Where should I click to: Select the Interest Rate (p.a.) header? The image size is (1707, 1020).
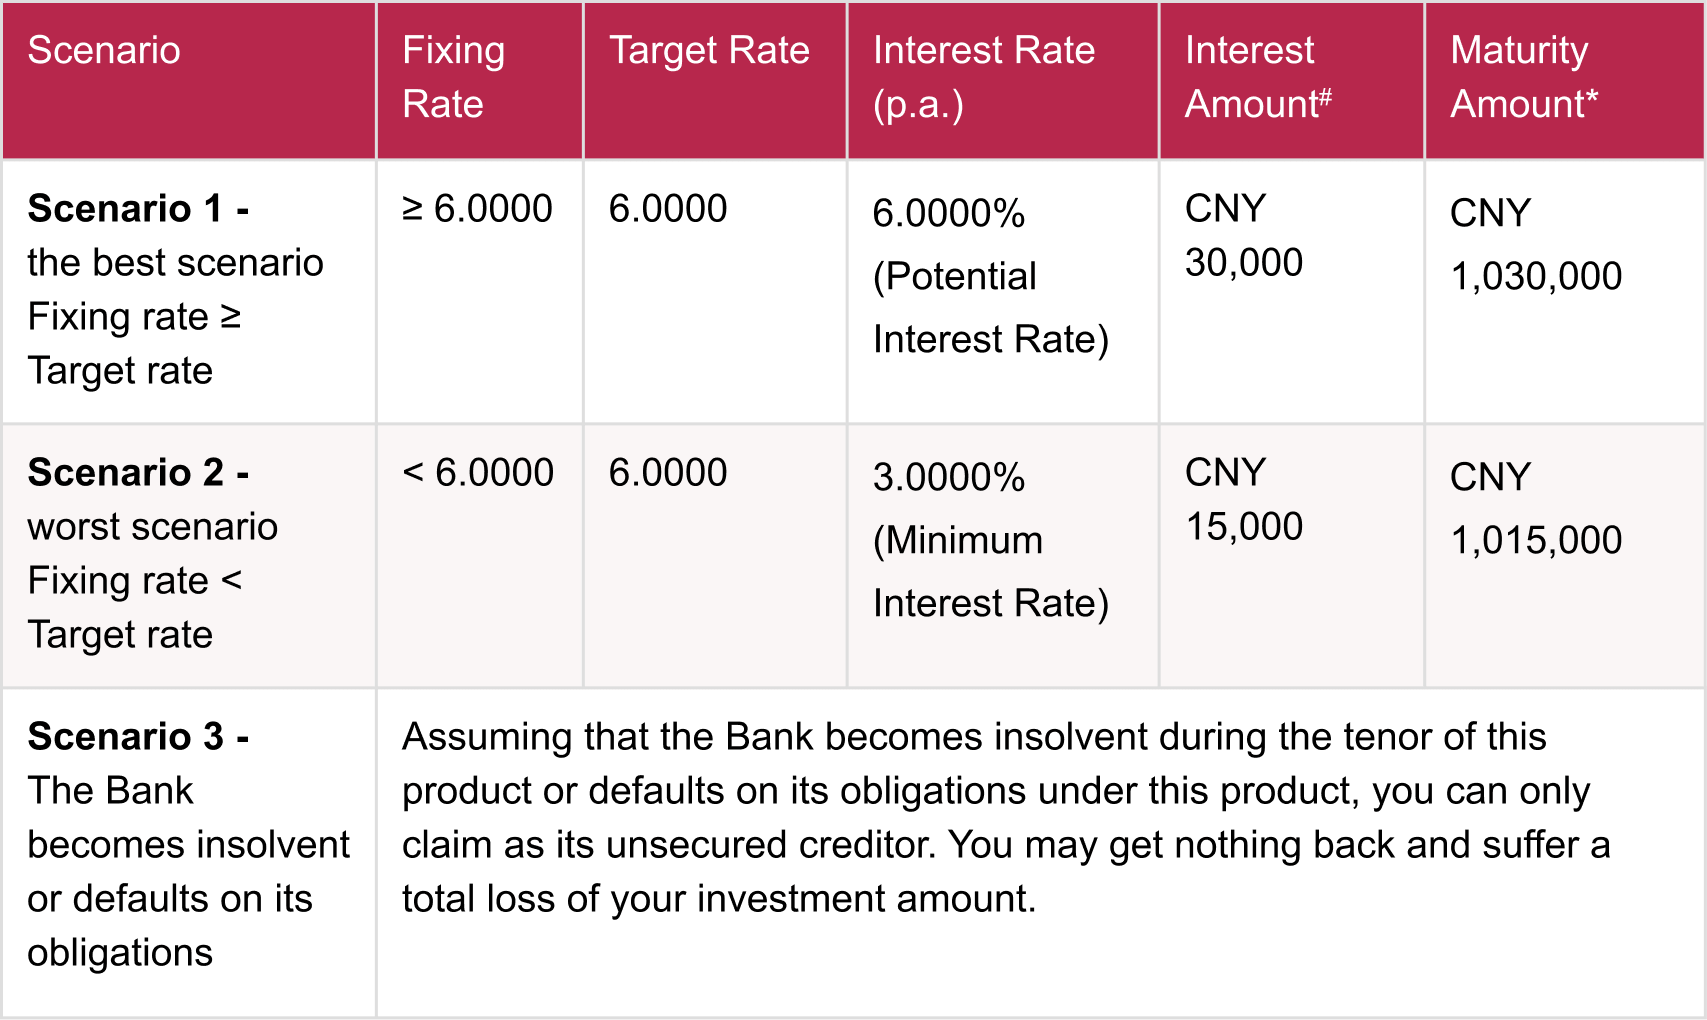tap(1003, 80)
